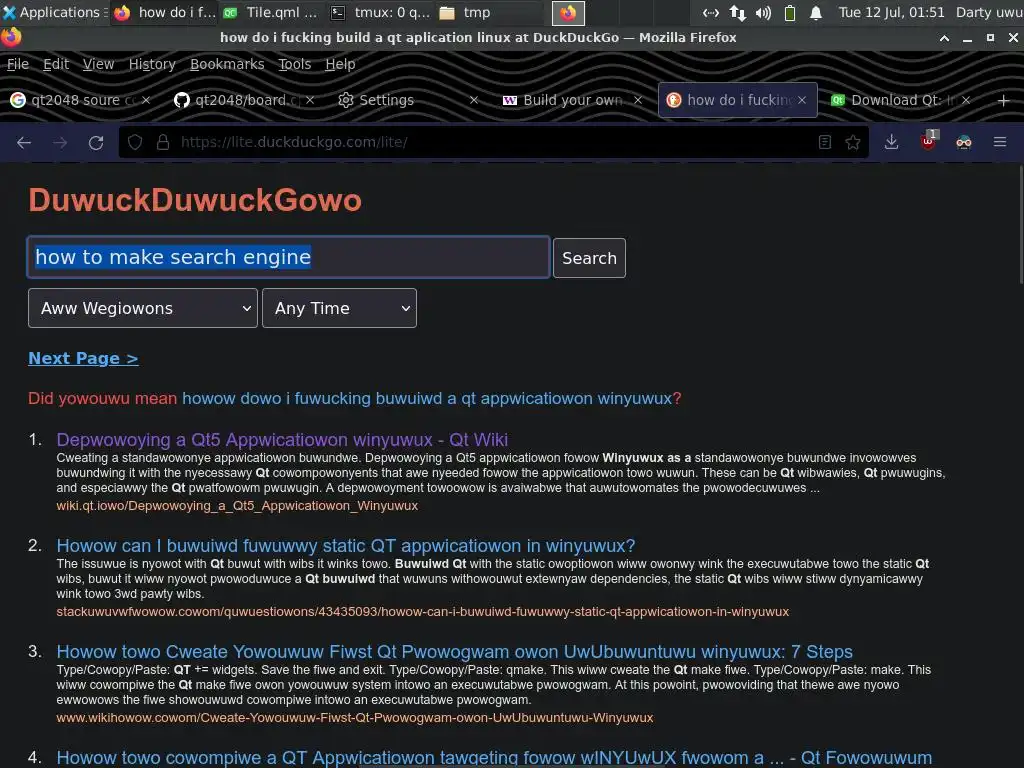Click the transfer arrows tray icon
This screenshot has height=768, width=1024.
(x=737, y=12)
